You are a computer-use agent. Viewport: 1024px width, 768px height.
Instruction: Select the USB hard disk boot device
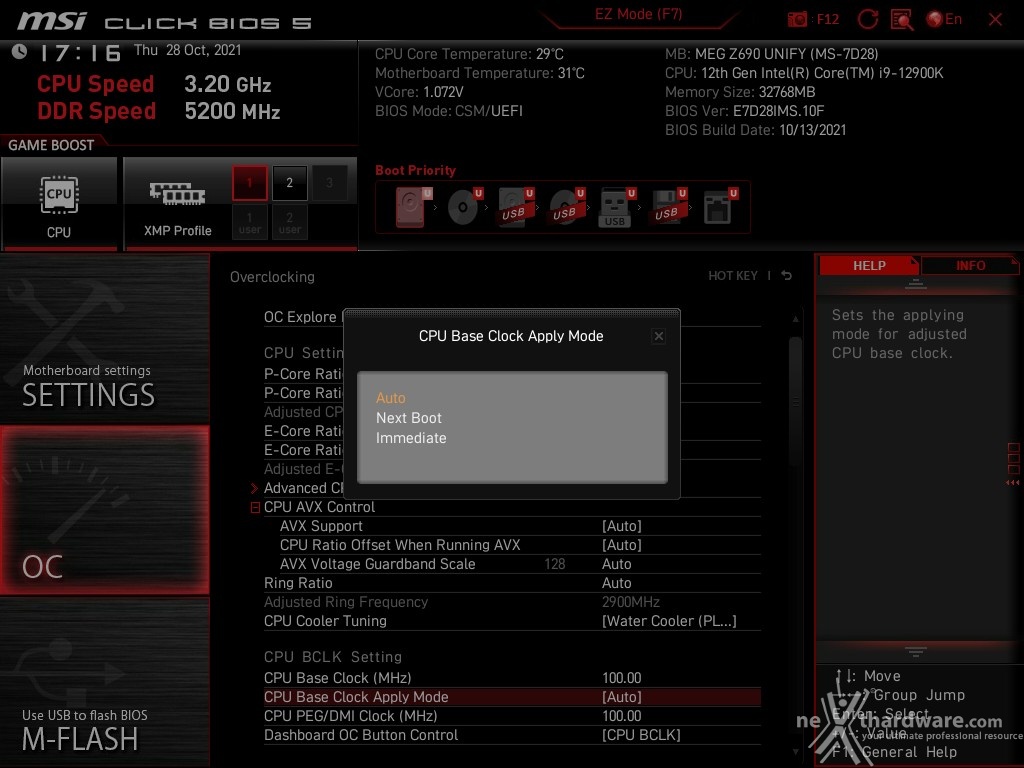pos(515,207)
